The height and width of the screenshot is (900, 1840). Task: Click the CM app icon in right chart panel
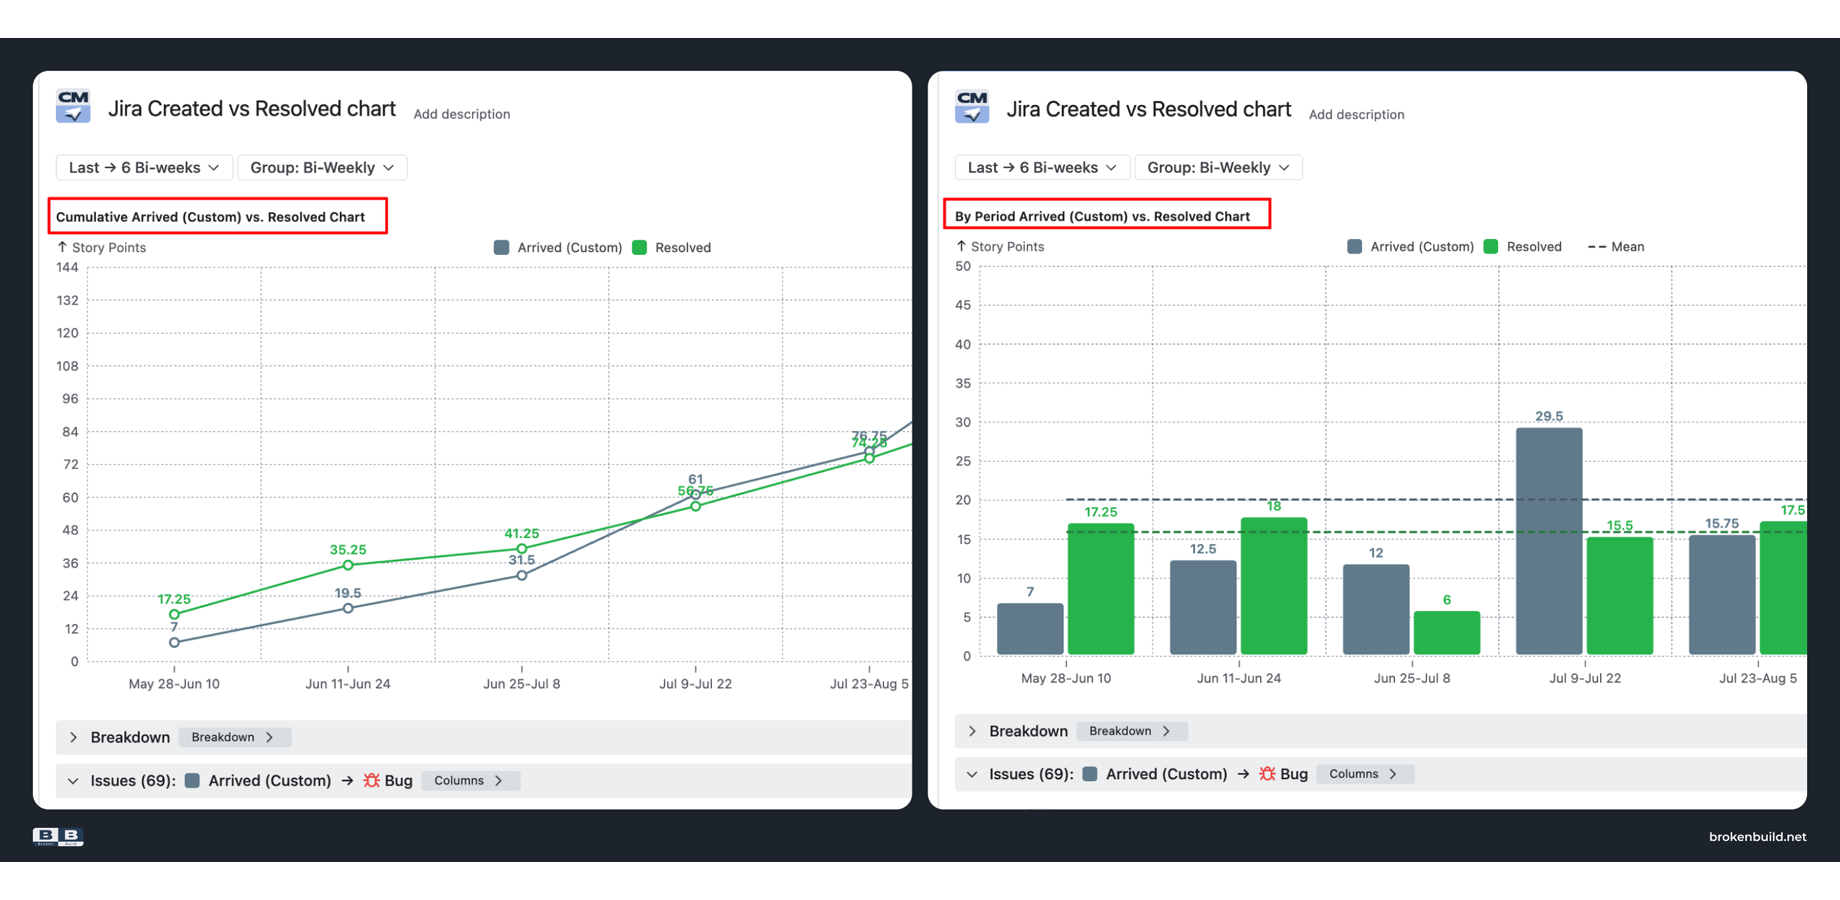(x=972, y=106)
